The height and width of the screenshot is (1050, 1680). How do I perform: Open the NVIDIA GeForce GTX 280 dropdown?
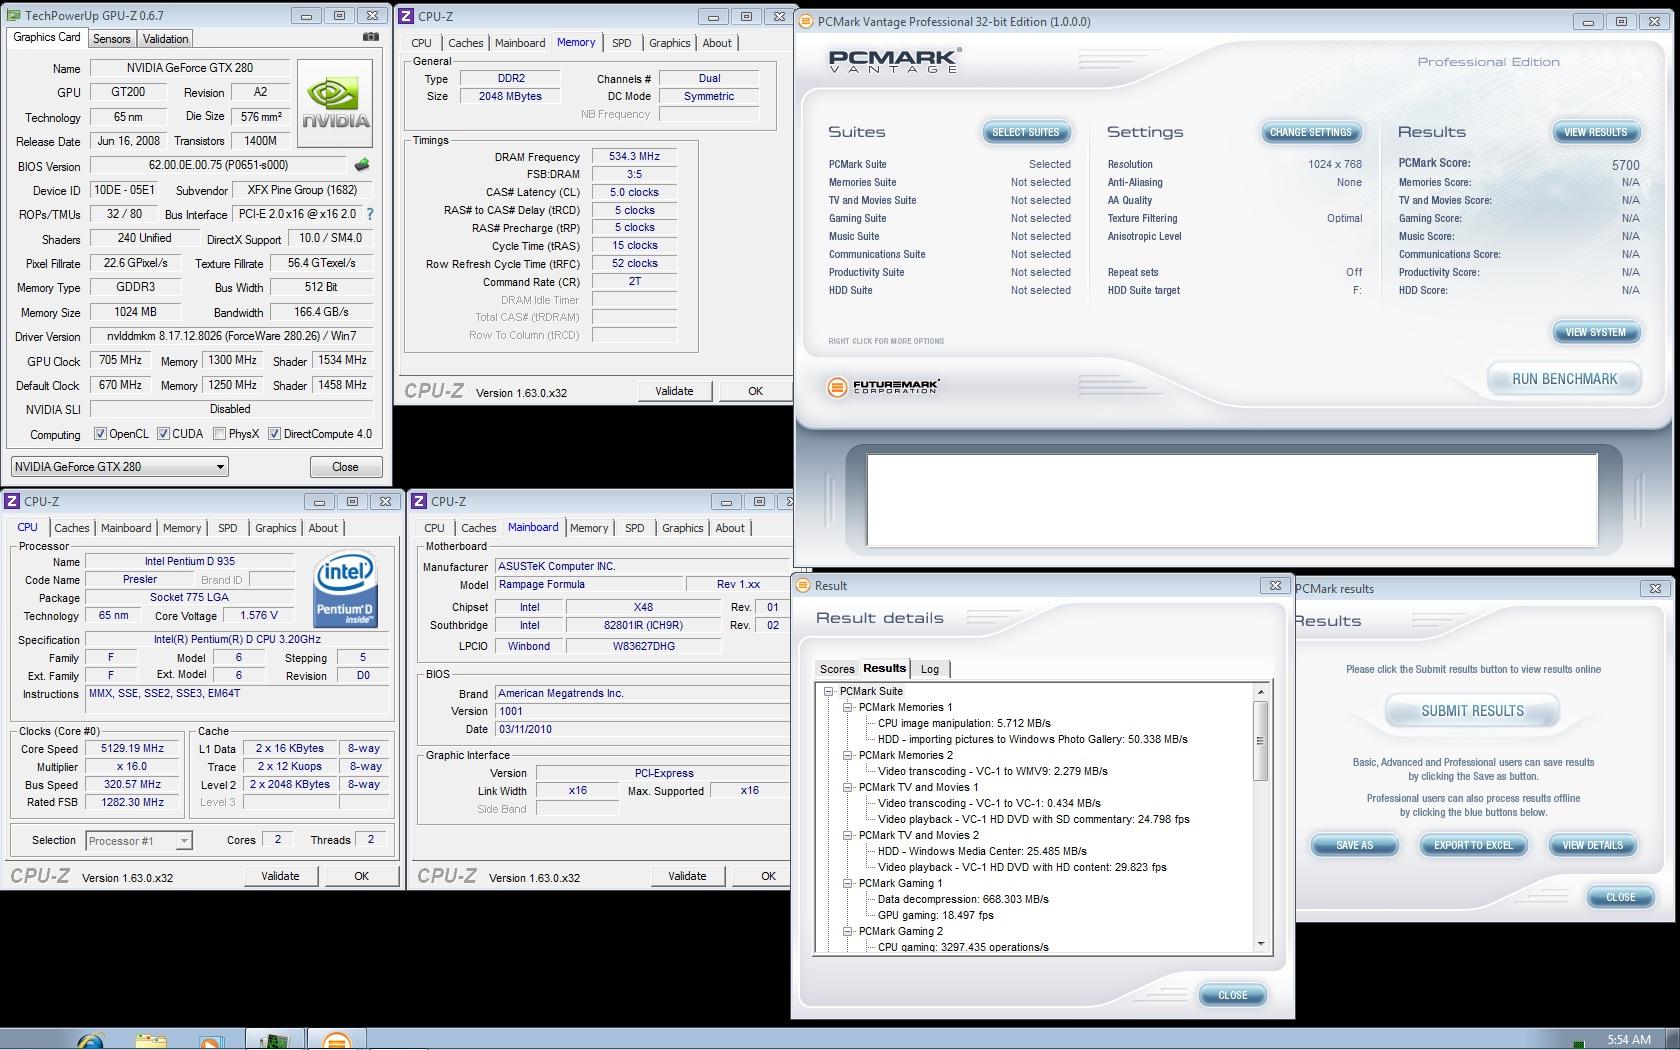pyautogui.click(x=120, y=467)
